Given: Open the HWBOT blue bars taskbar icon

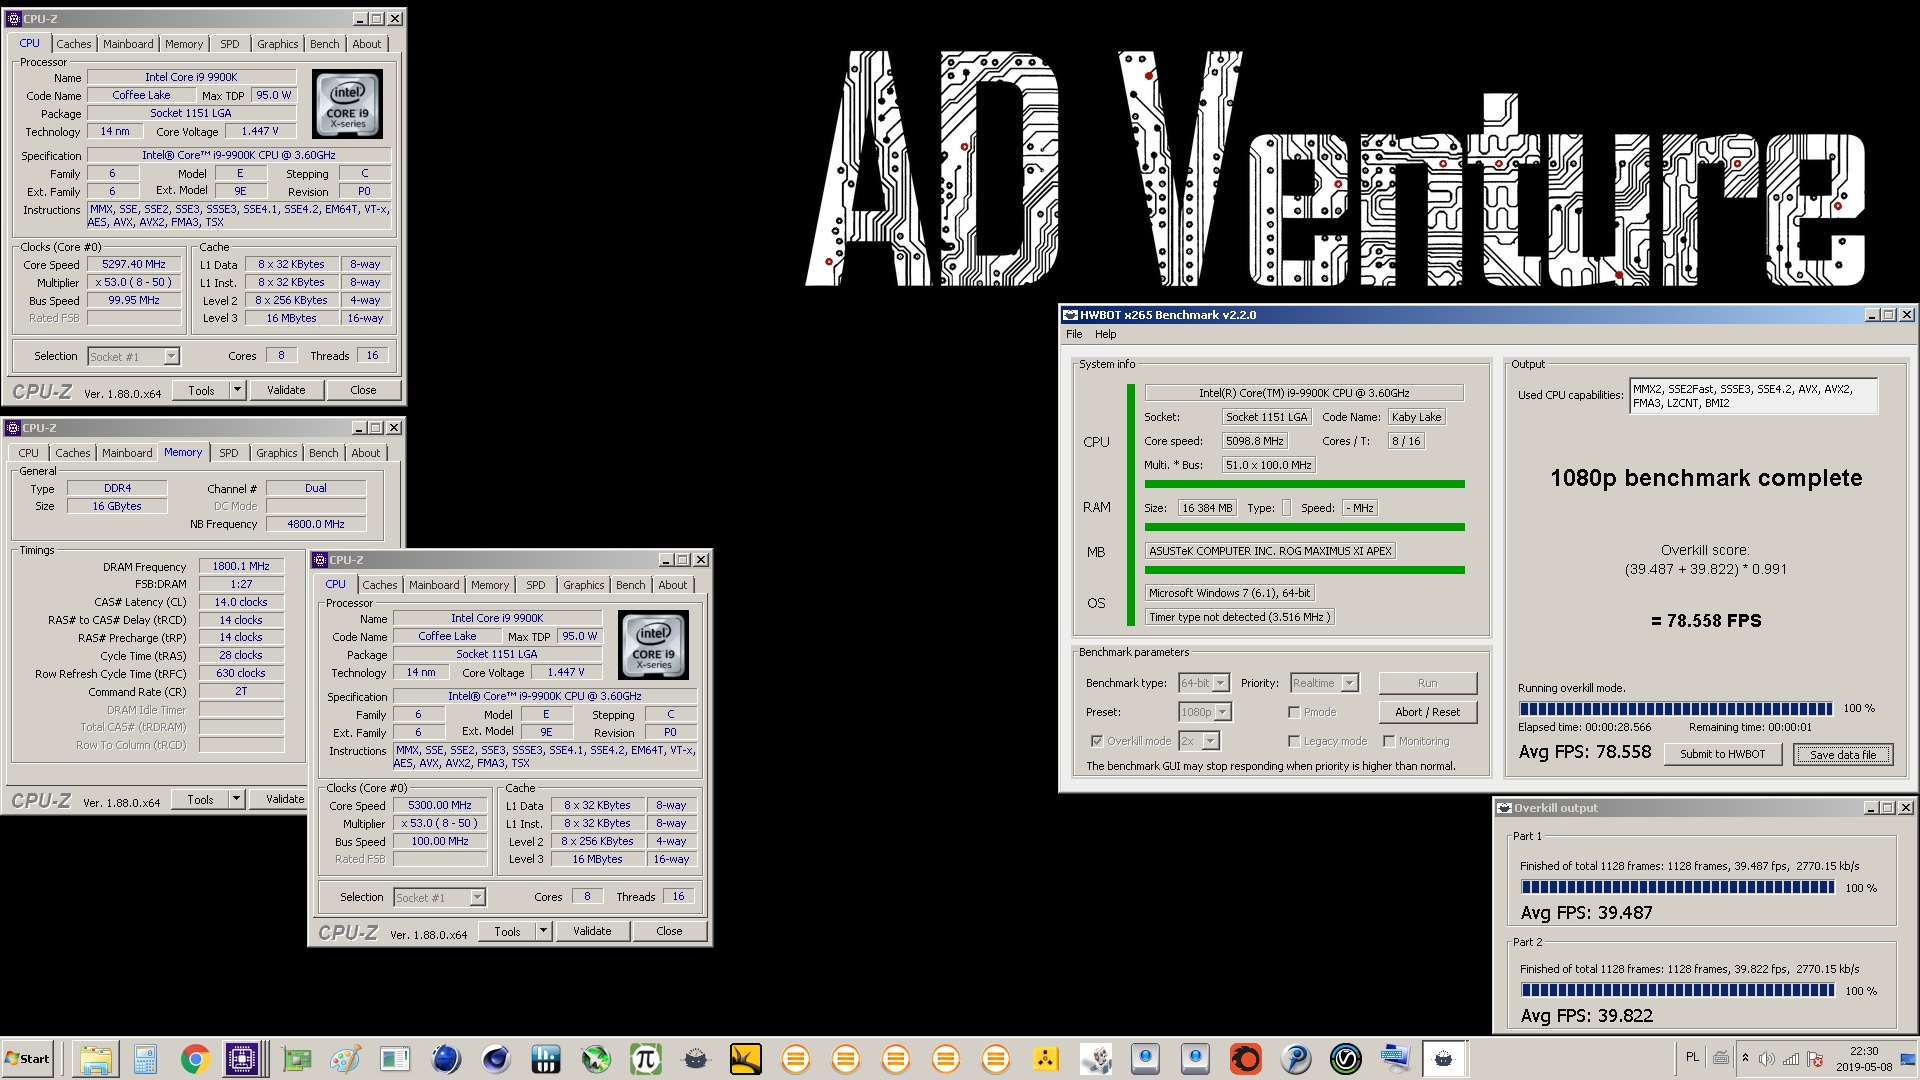Looking at the screenshot, I should [546, 1059].
